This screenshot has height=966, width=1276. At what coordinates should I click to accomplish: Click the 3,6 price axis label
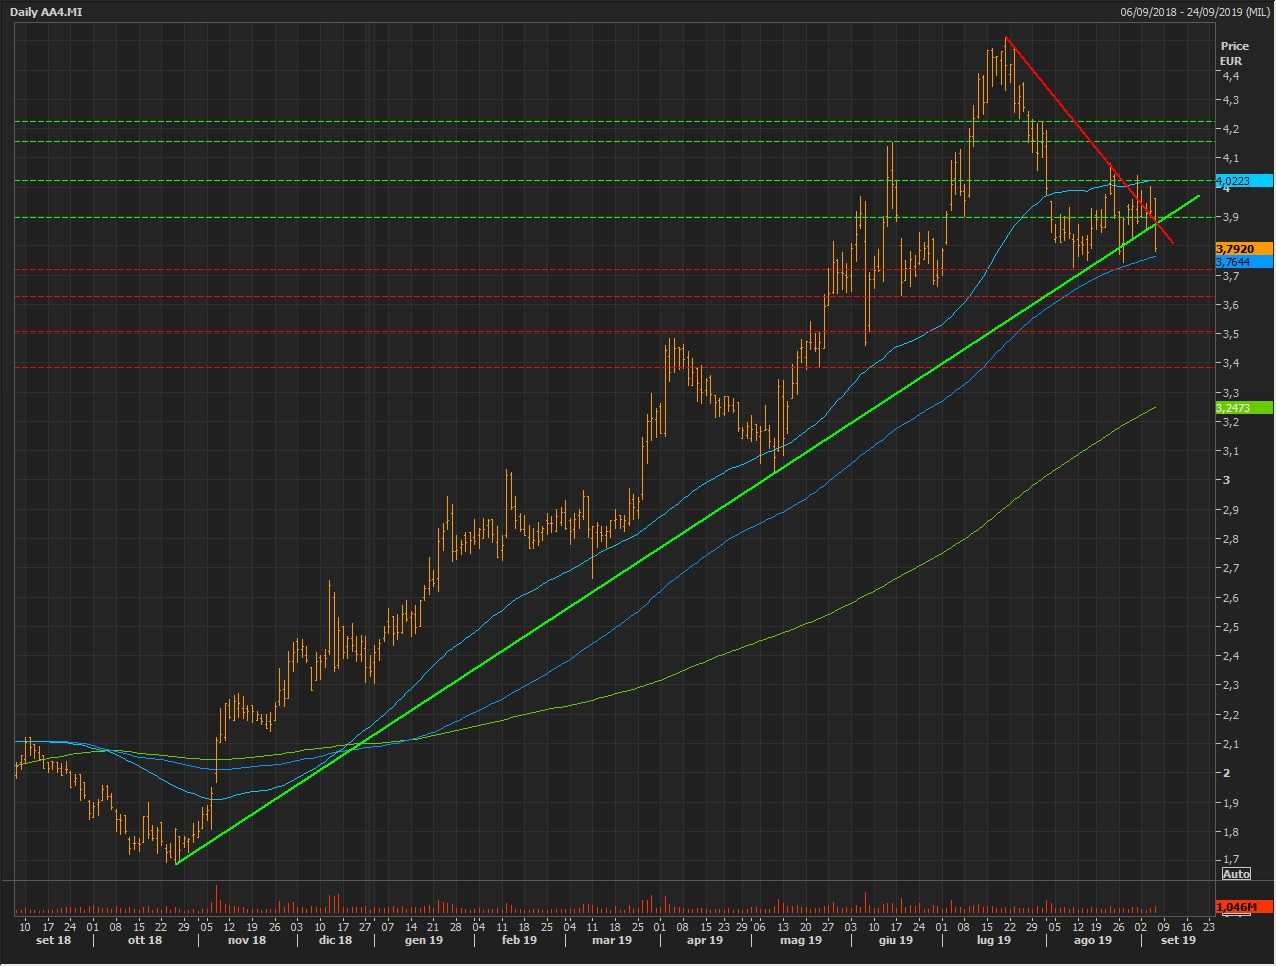[1230, 305]
